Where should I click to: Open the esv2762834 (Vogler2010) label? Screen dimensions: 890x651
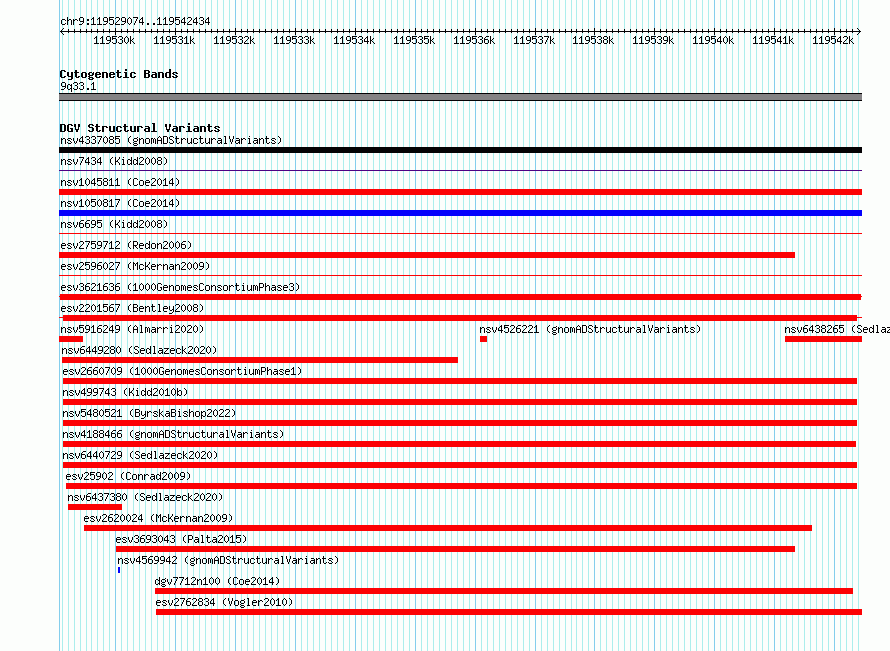click(x=224, y=602)
